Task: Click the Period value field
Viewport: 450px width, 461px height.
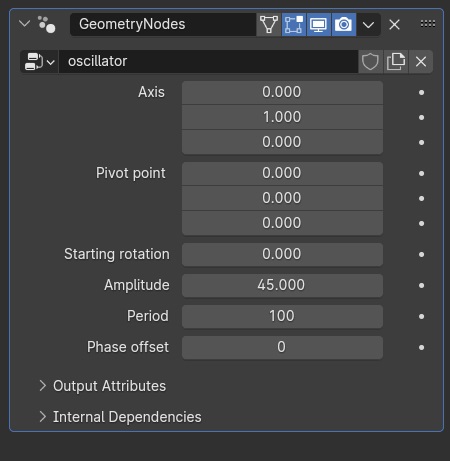Action: (282, 316)
